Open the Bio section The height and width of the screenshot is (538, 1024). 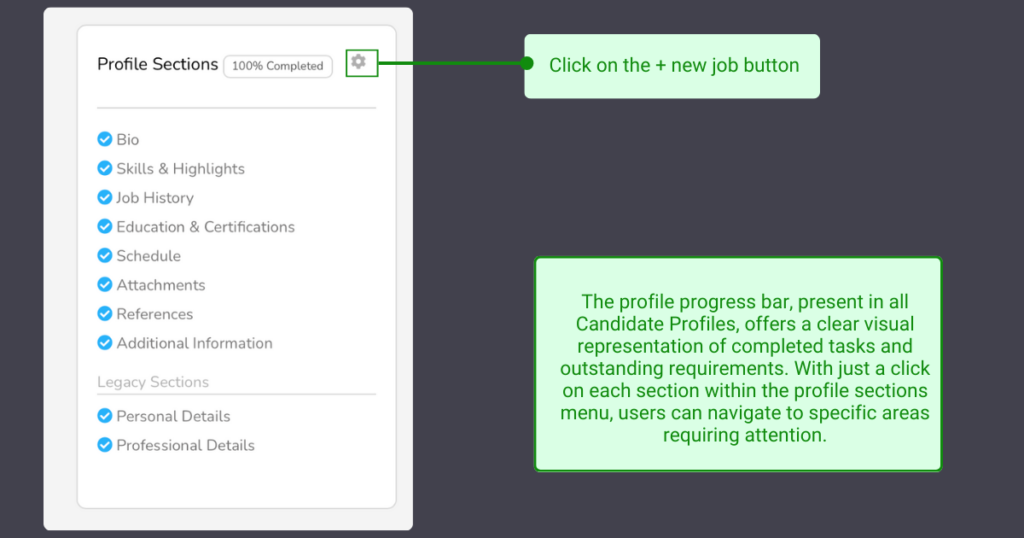(128, 140)
